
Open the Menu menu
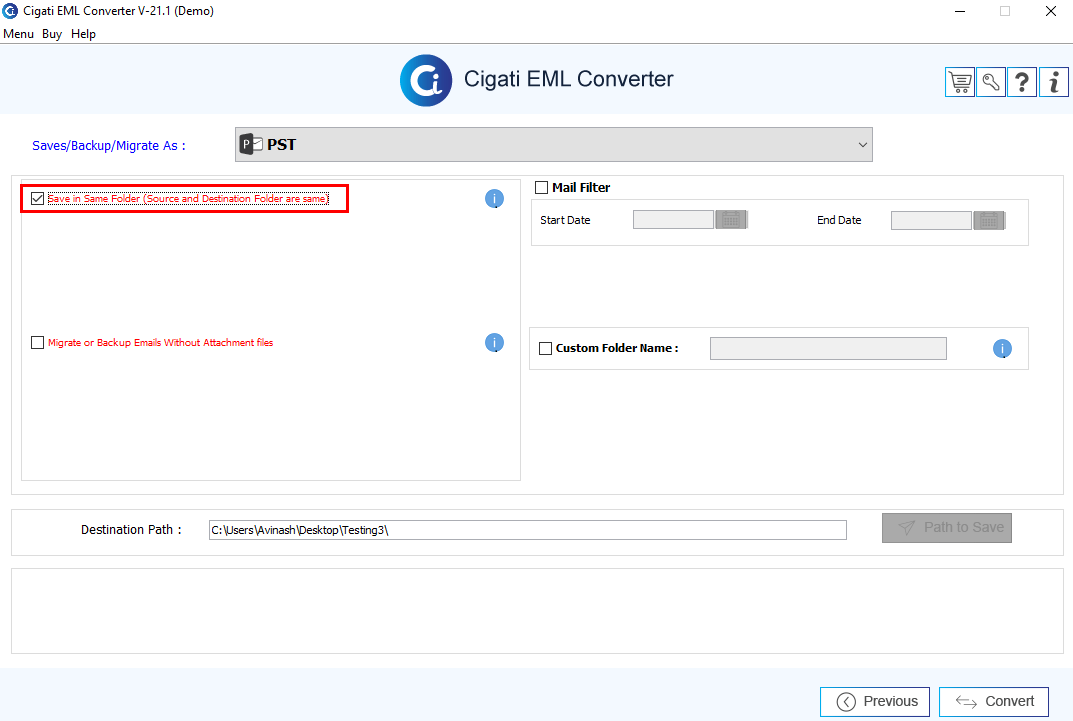(x=18, y=34)
